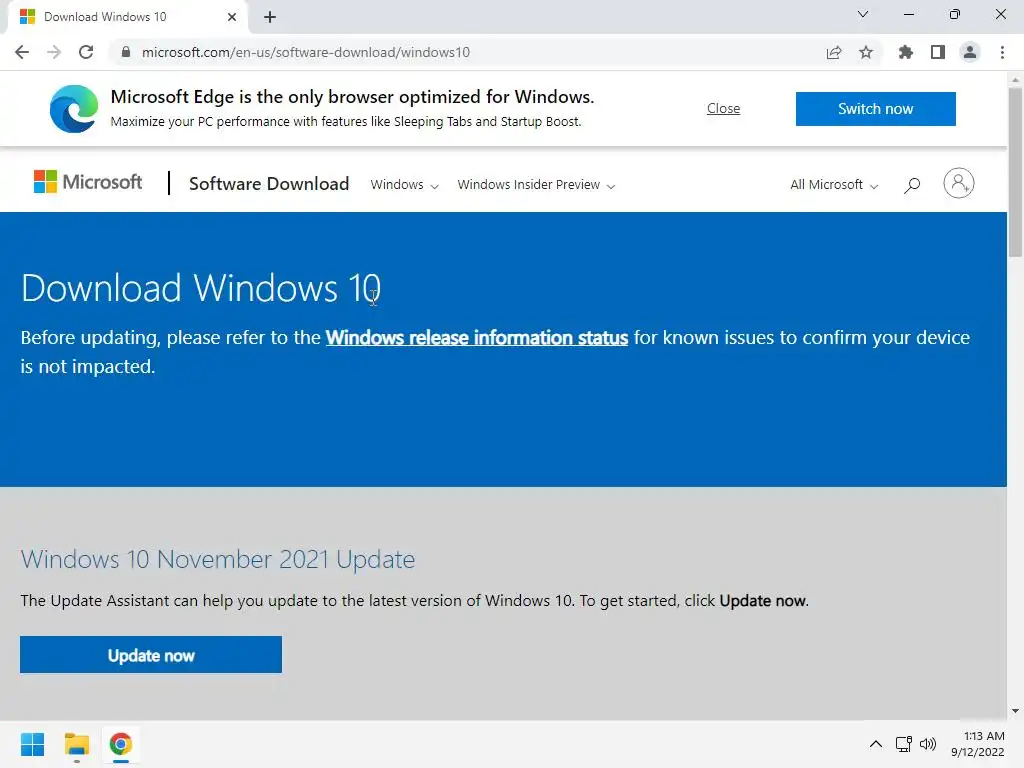Reload the current page
The width and height of the screenshot is (1024, 768).
86,52
